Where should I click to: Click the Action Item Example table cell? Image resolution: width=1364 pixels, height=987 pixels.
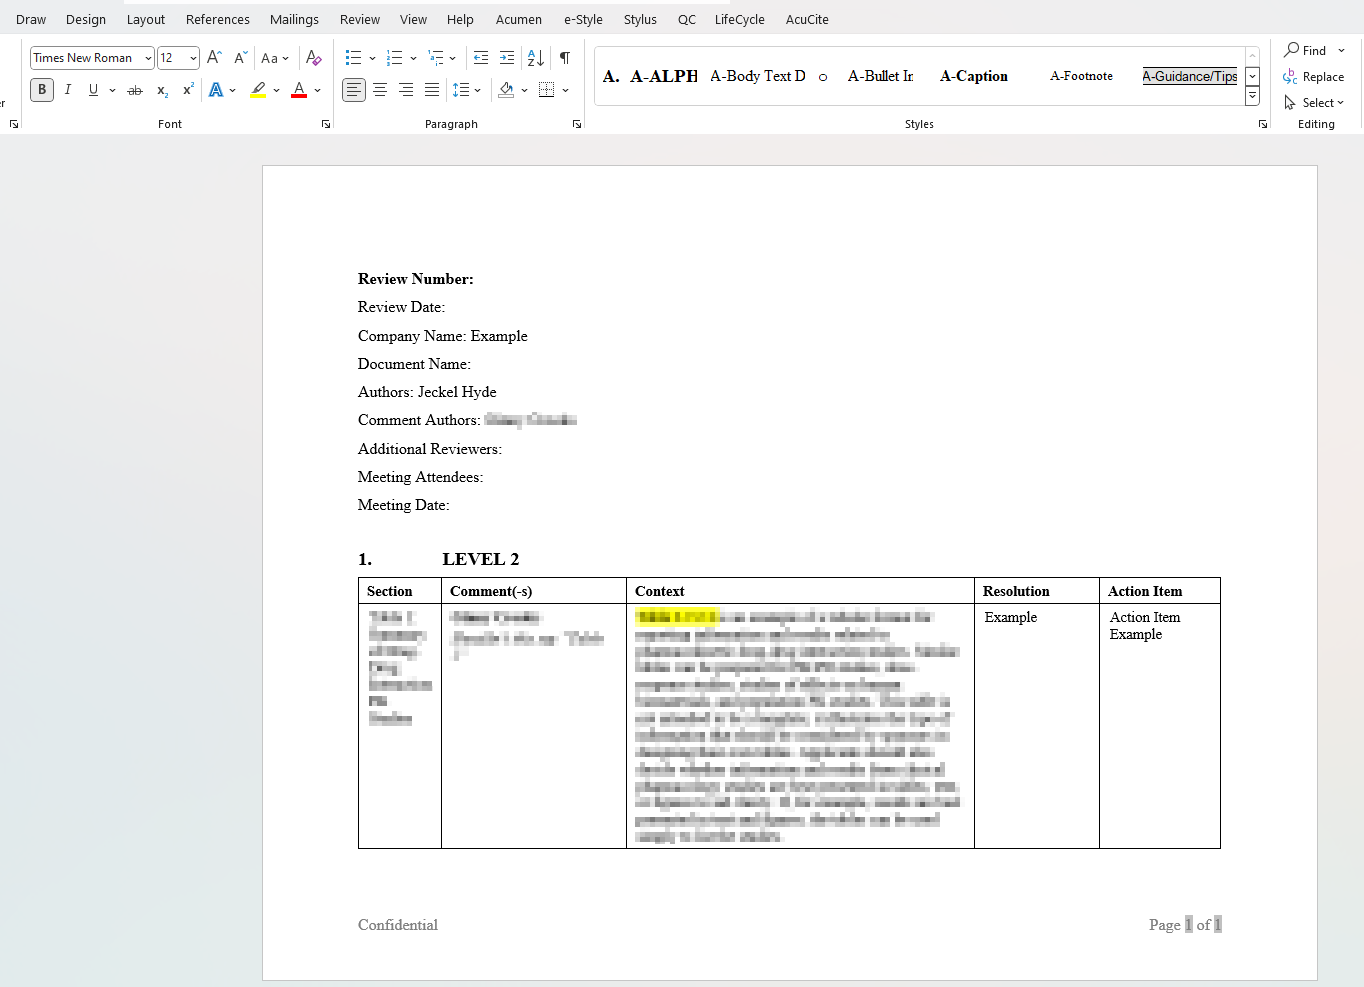point(1159,725)
